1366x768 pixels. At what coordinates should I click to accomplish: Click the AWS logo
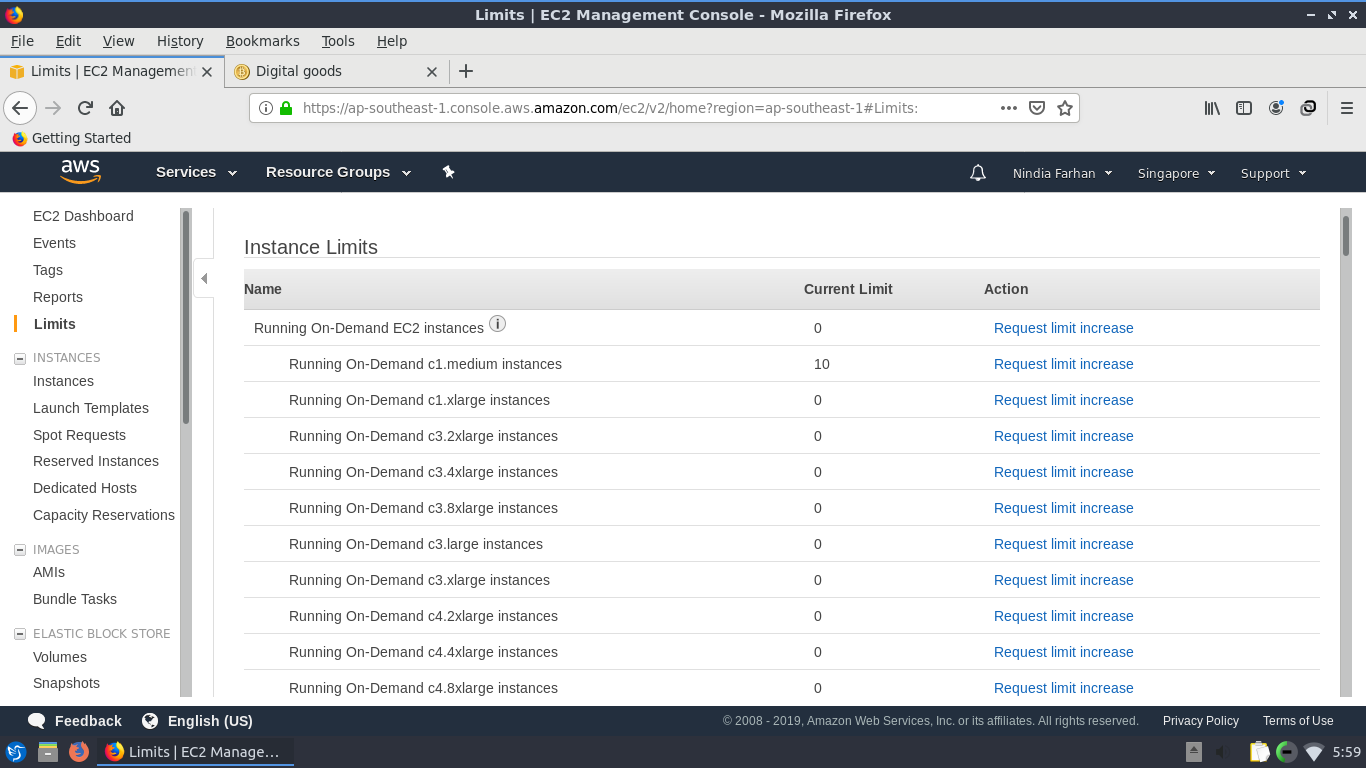click(80, 171)
